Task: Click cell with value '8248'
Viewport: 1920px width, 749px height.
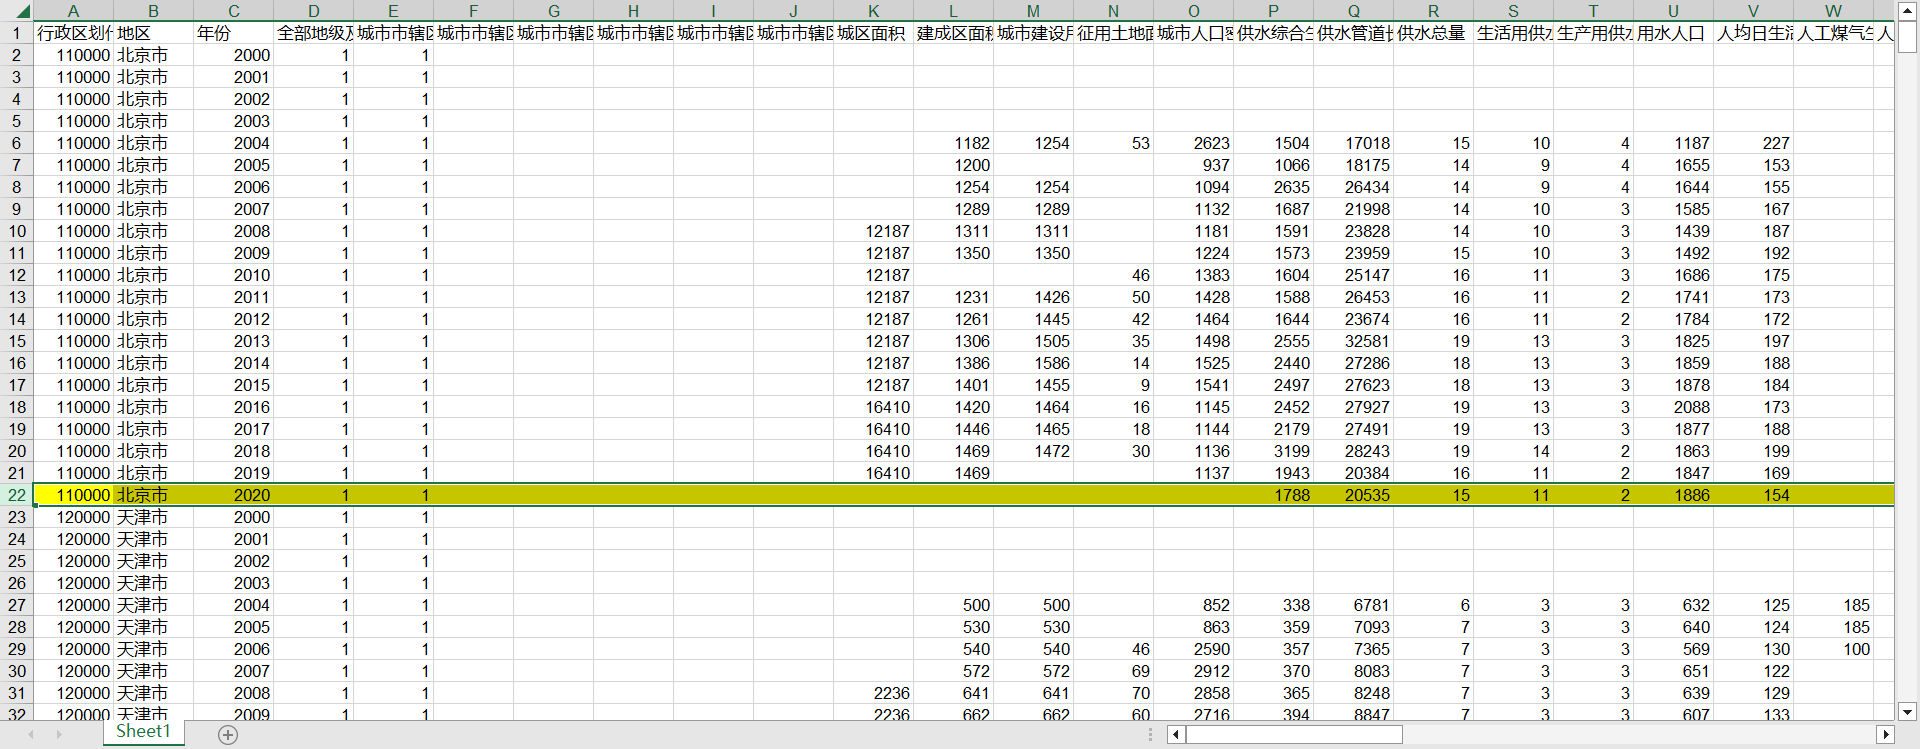Action: coord(1353,693)
